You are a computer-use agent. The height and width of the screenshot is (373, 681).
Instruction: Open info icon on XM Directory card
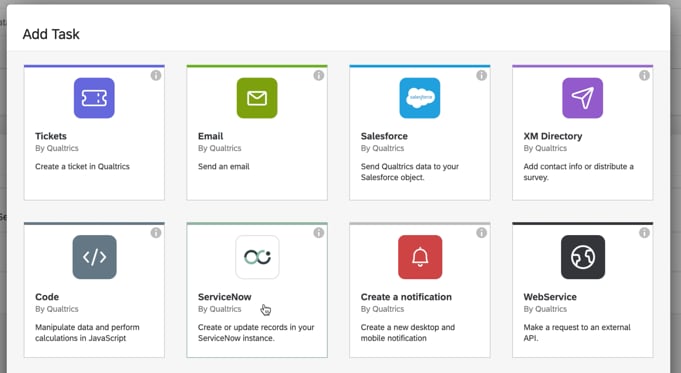[x=645, y=76]
